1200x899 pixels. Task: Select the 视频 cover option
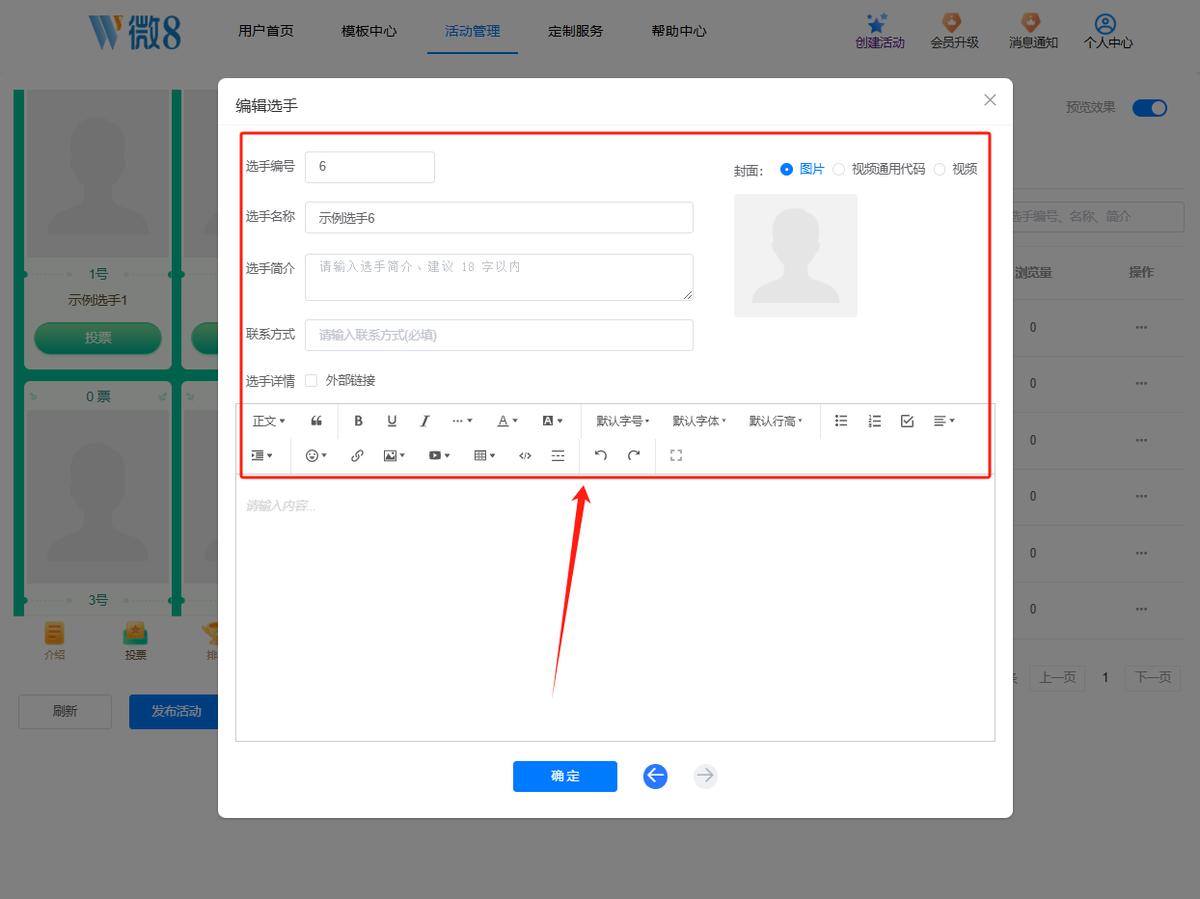click(x=955, y=169)
